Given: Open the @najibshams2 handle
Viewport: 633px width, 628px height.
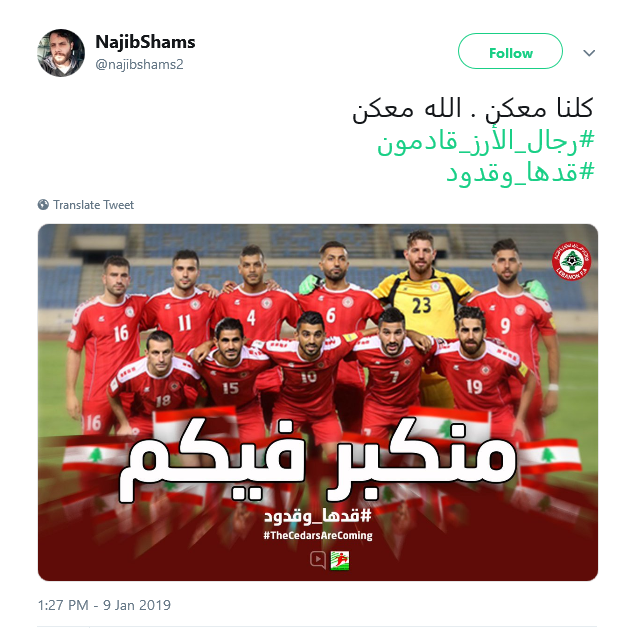Looking at the screenshot, I should pos(139,64).
